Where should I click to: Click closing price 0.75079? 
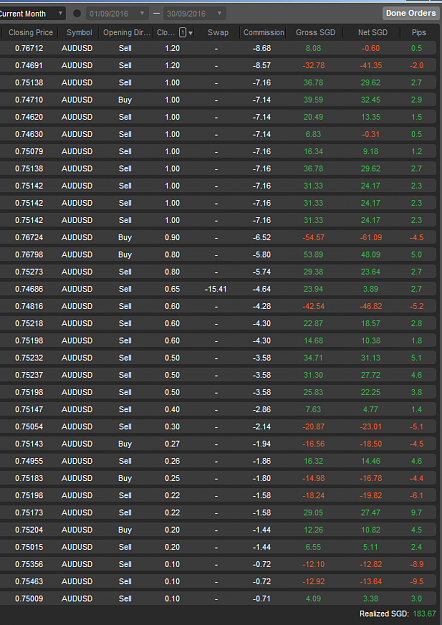29,151
